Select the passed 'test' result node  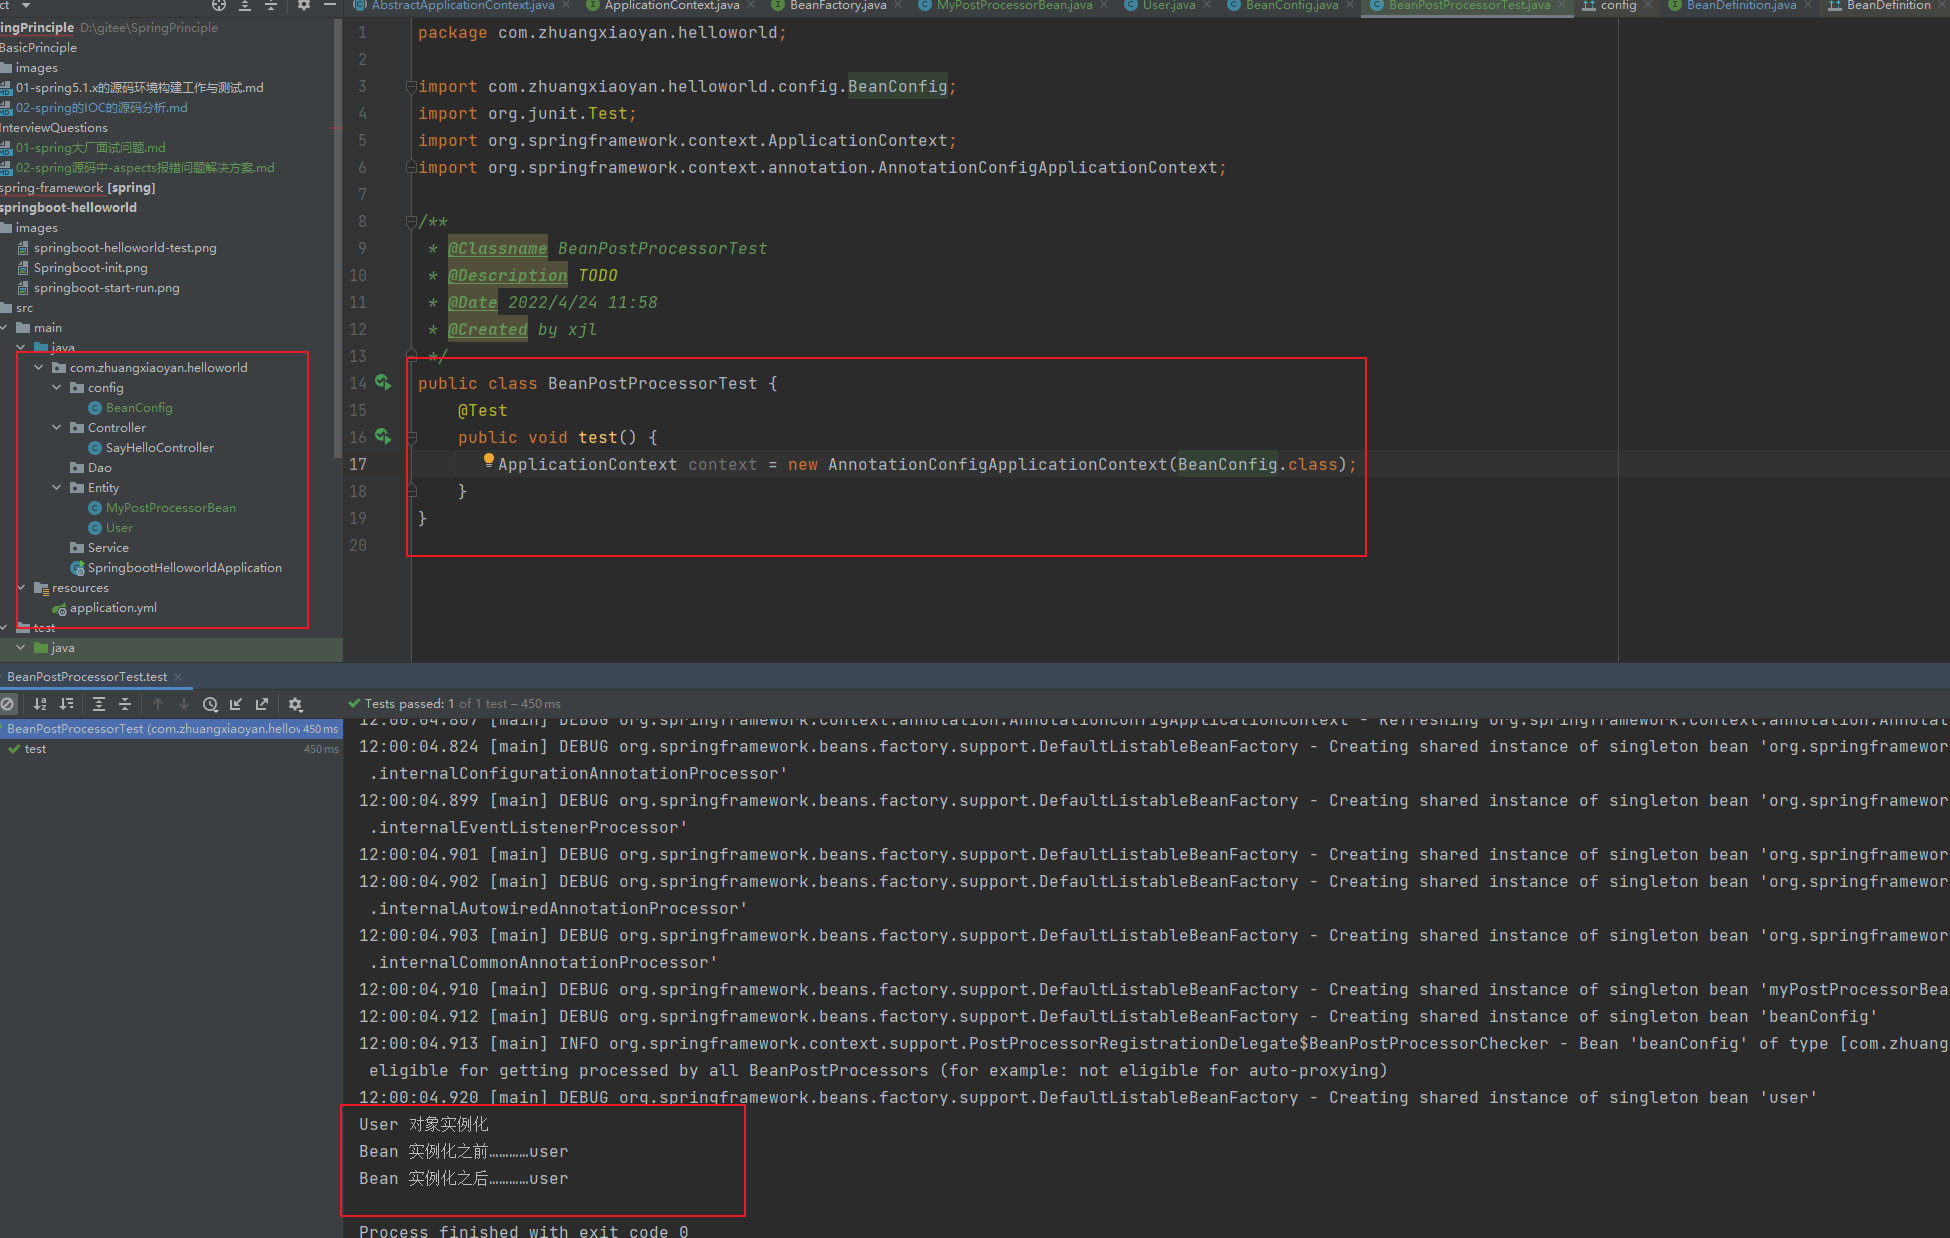click(x=35, y=749)
